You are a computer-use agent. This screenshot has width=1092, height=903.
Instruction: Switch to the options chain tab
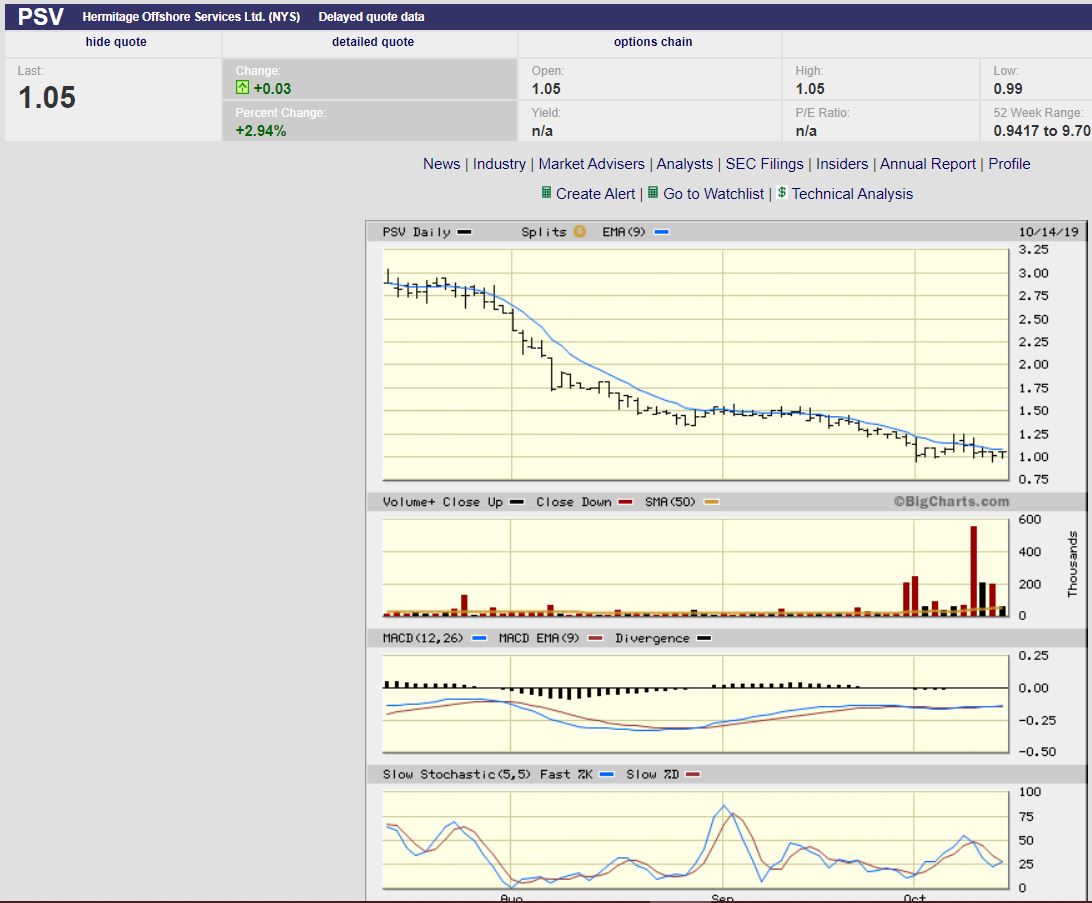[x=653, y=42]
